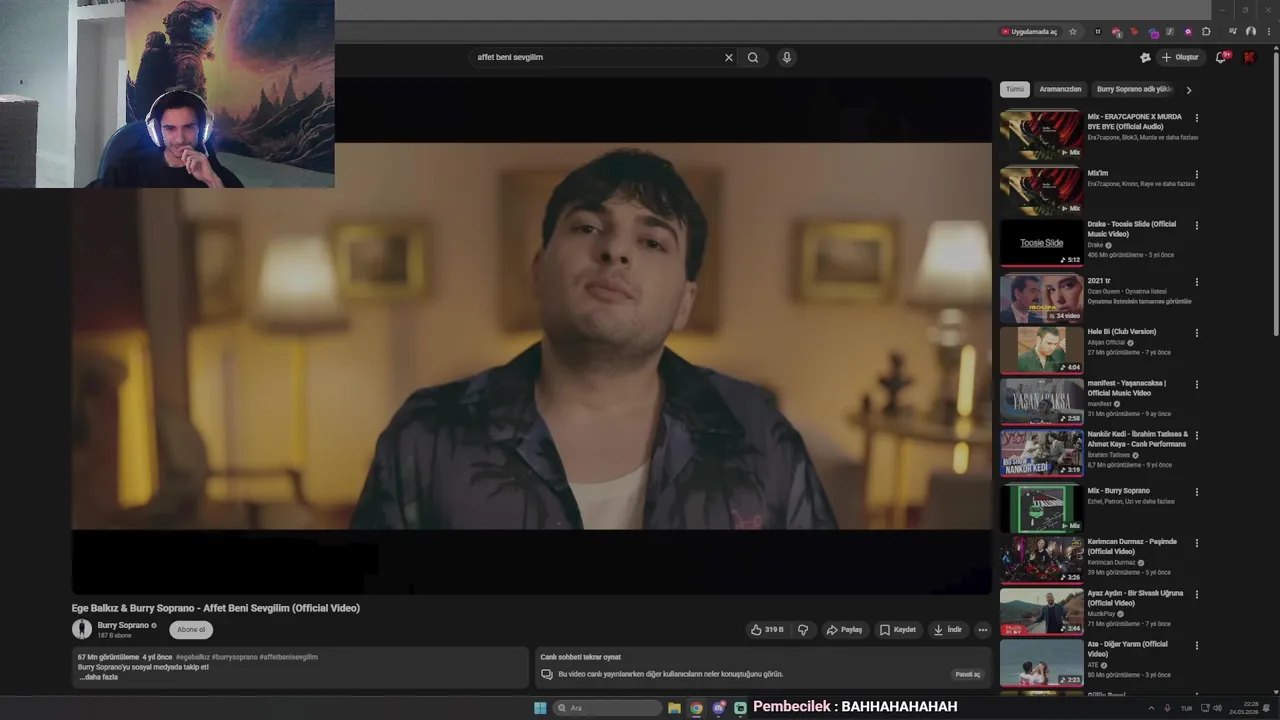Image resolution: width=1280 pixels, height=720 pixels.
Task: Expand the description with ...daha fazla
Action: (99, 677)
